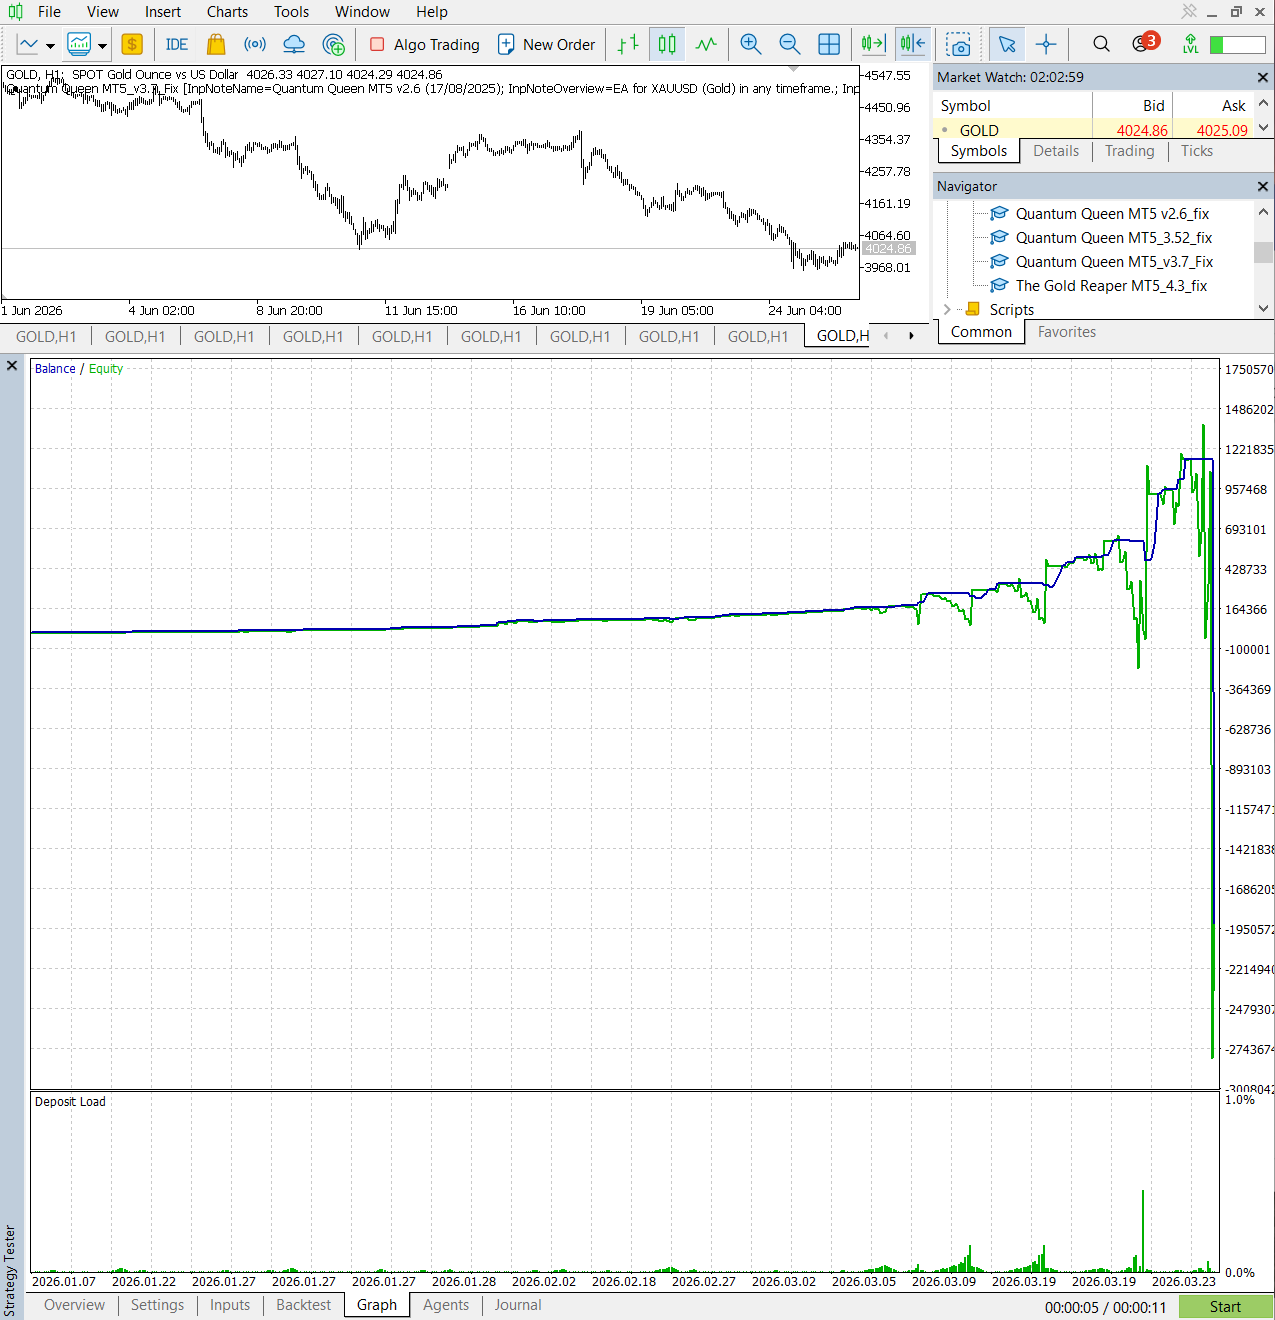
Task: Zoom in on the chart
Action: coord(751,44)
